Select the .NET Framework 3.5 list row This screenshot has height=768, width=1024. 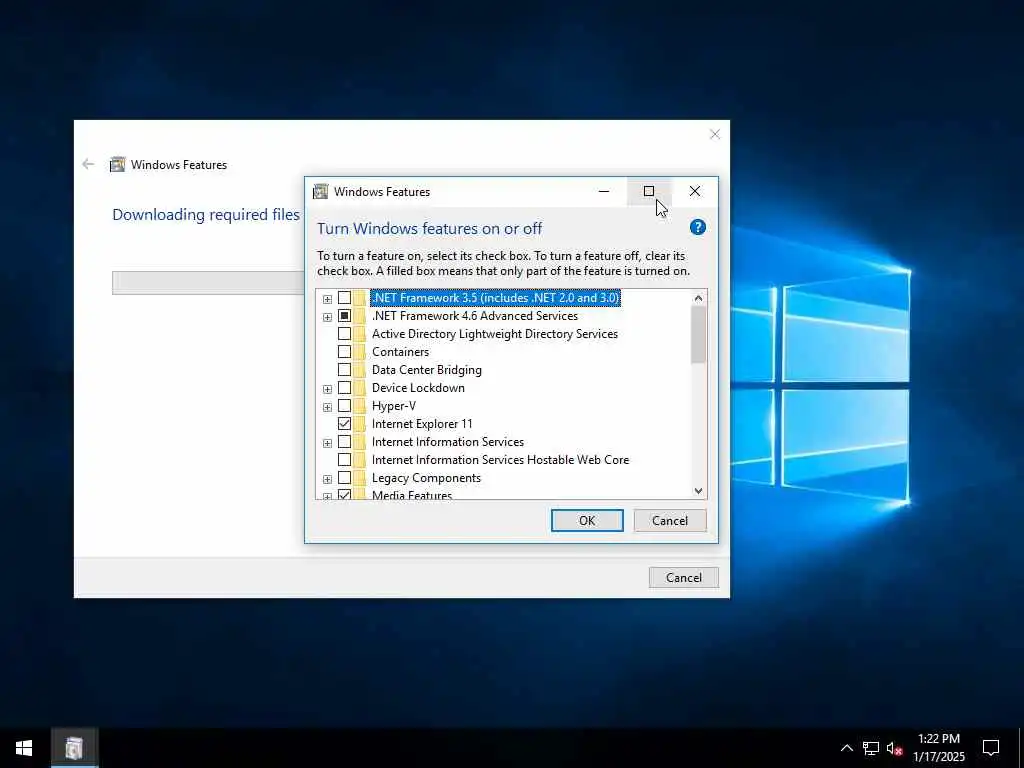(x=496, y=298)
